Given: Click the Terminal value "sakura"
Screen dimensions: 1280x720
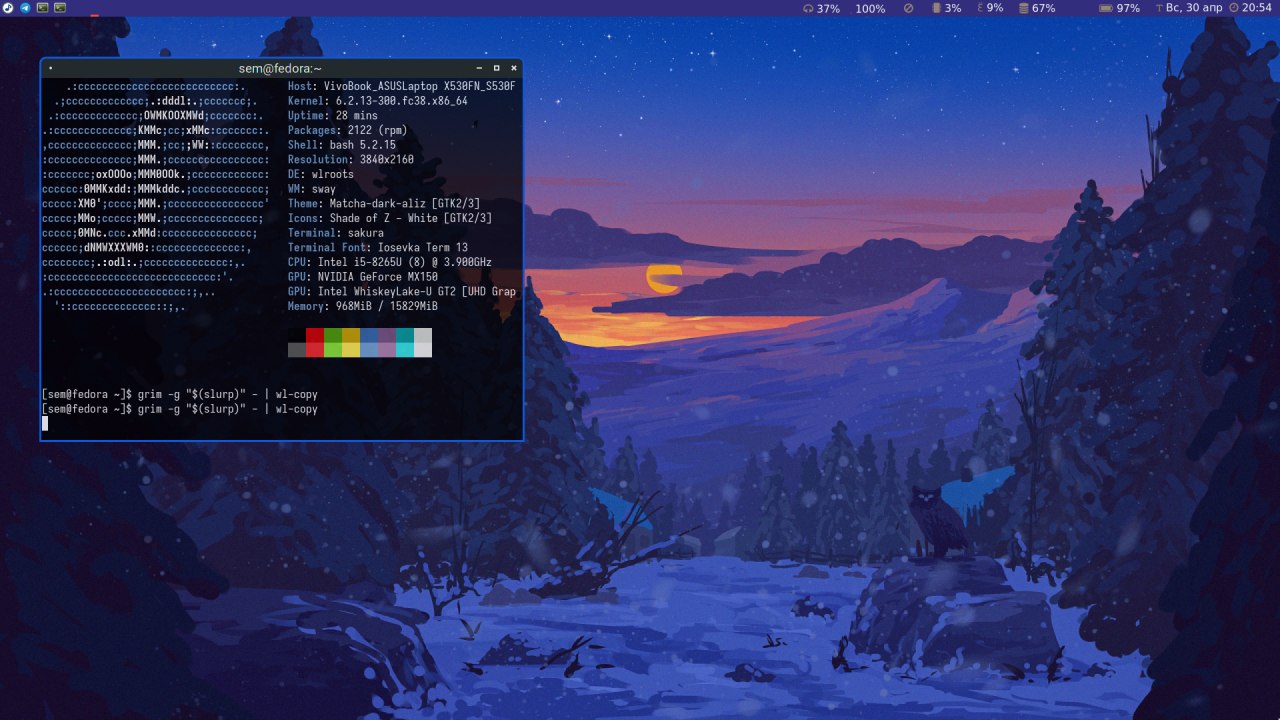Looking at the screenshot, I should pyautogui.click(x=365, y=233).
